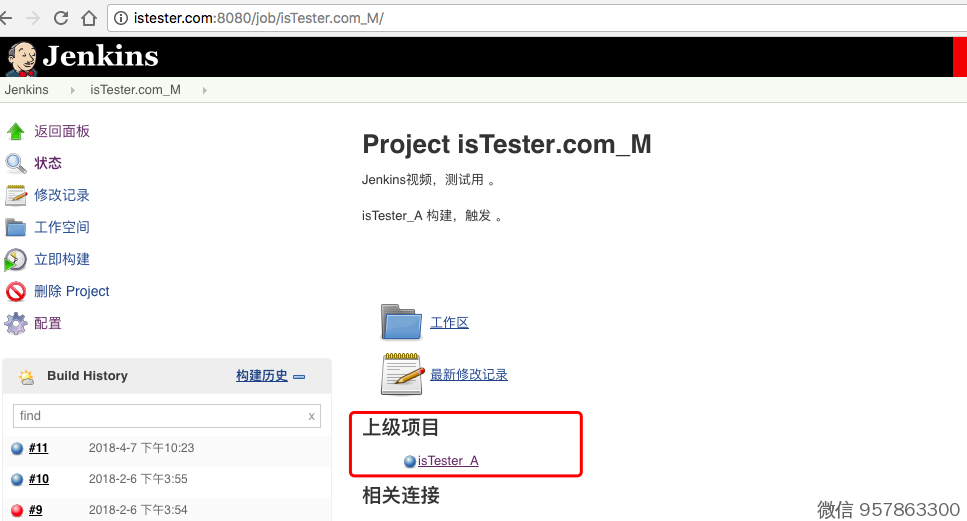967x521 pixels.
Task: Click the find input in Build History
Action: click(160, 416)
